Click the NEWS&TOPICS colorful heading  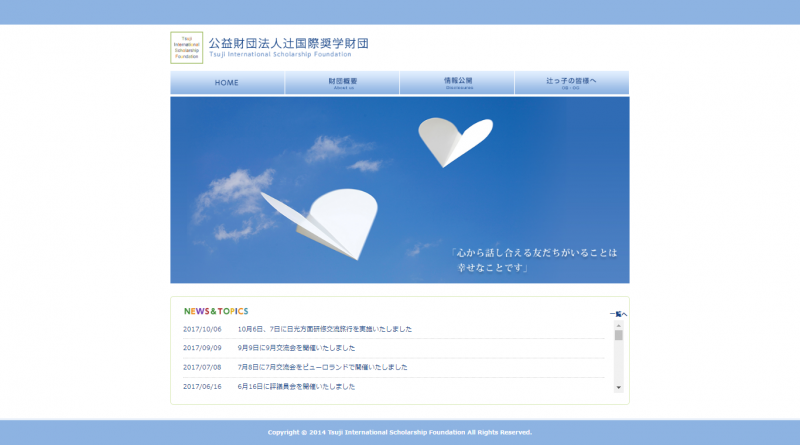coord(216,311)
